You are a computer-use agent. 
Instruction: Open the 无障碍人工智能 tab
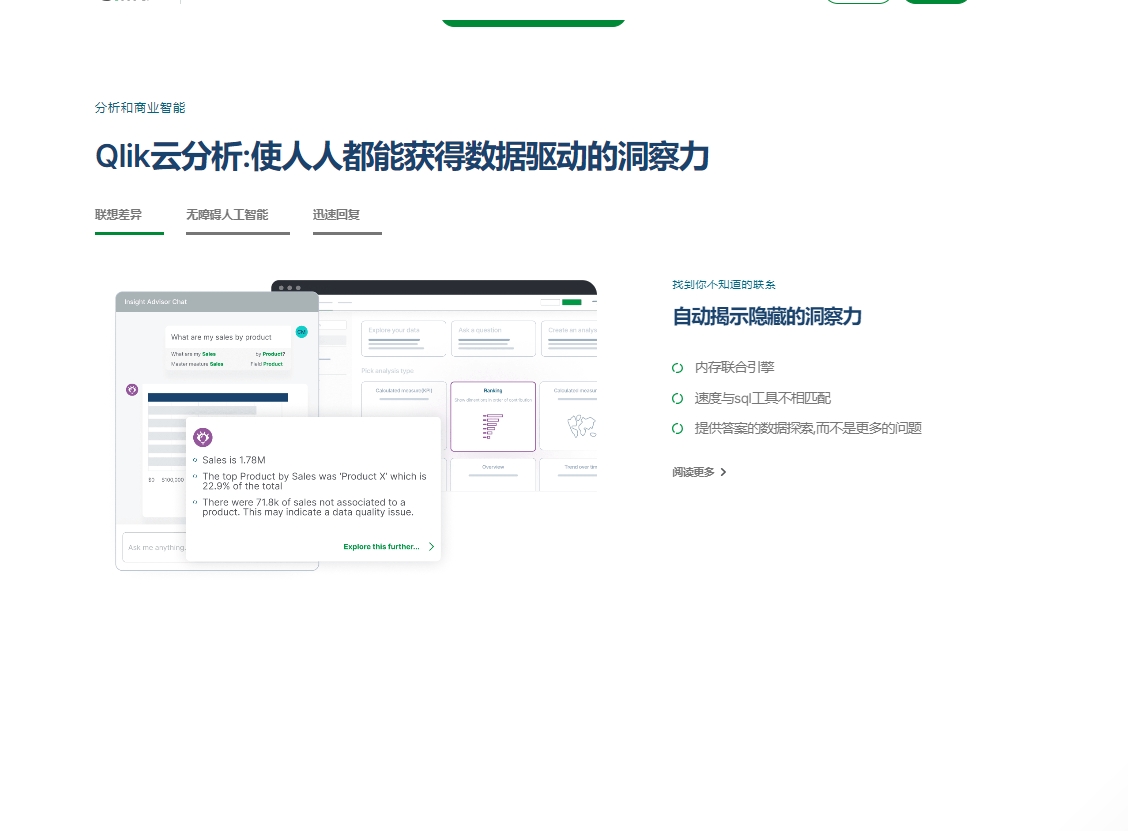point(237,215)
